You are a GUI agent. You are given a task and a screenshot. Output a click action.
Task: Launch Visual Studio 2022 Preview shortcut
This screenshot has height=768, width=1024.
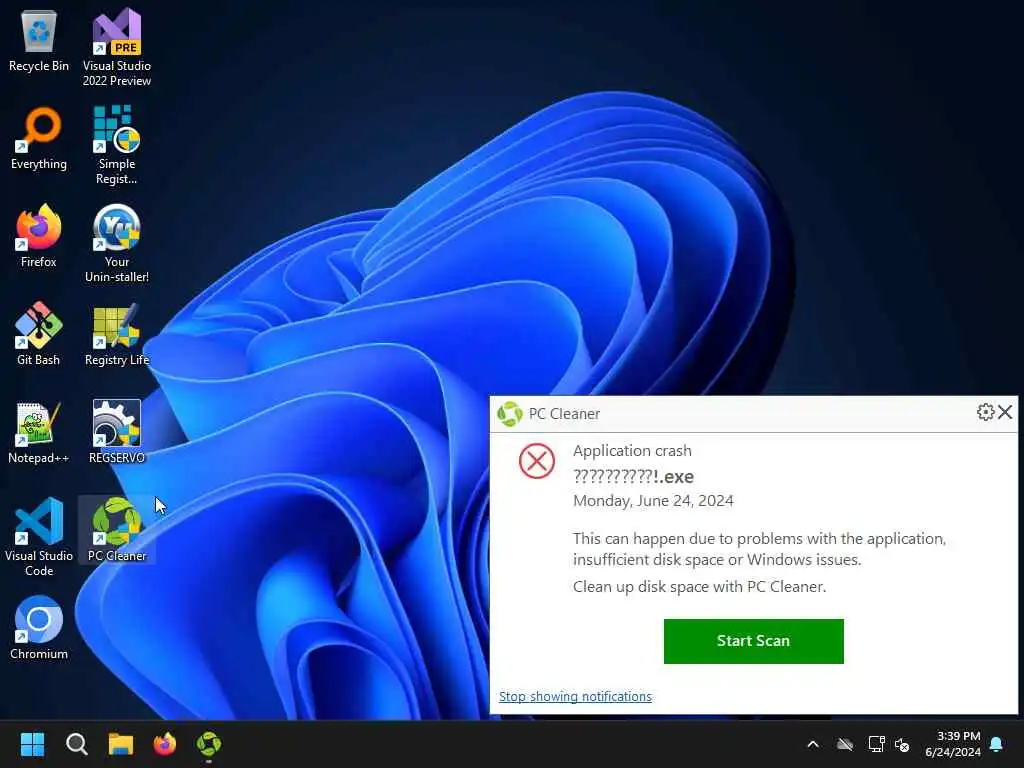coord(117,47)
